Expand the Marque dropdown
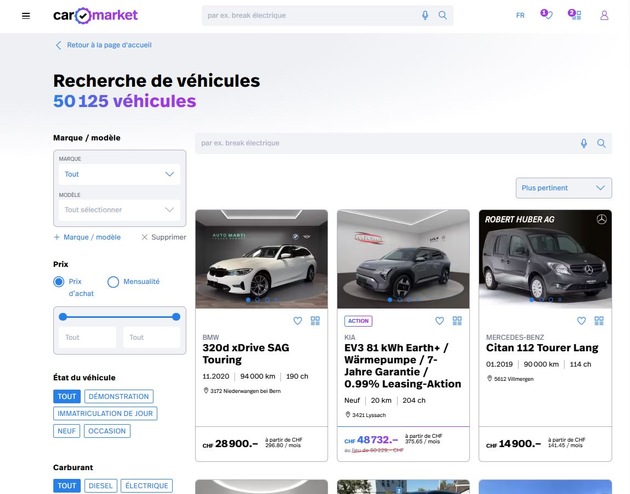The height and width of the screenshot is (494, 630). tap(119, 174)
